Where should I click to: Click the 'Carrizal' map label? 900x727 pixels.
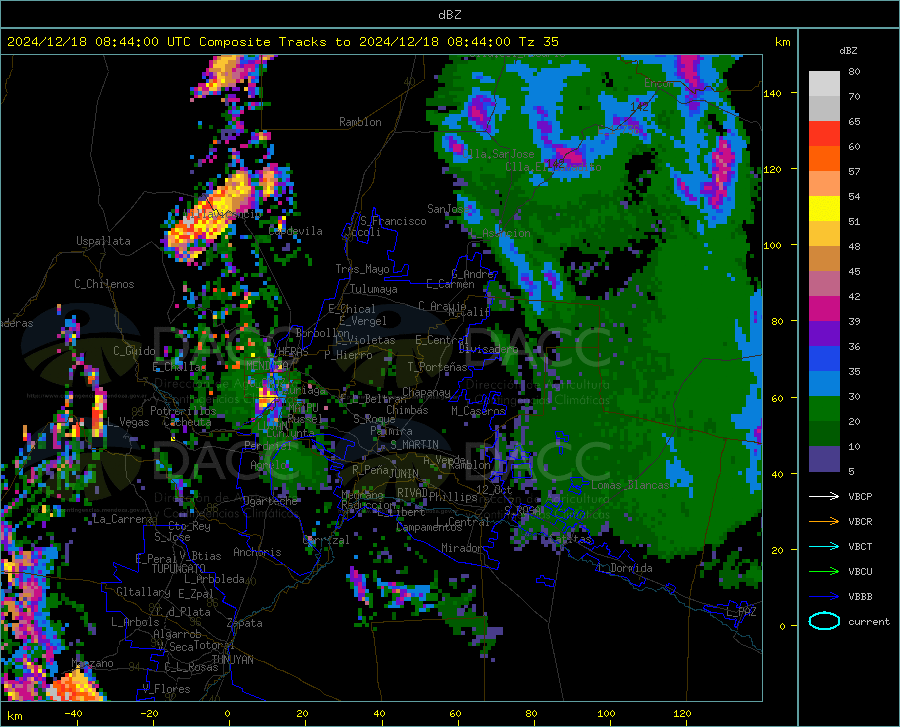pyautogui.click(x=326, y=540)
